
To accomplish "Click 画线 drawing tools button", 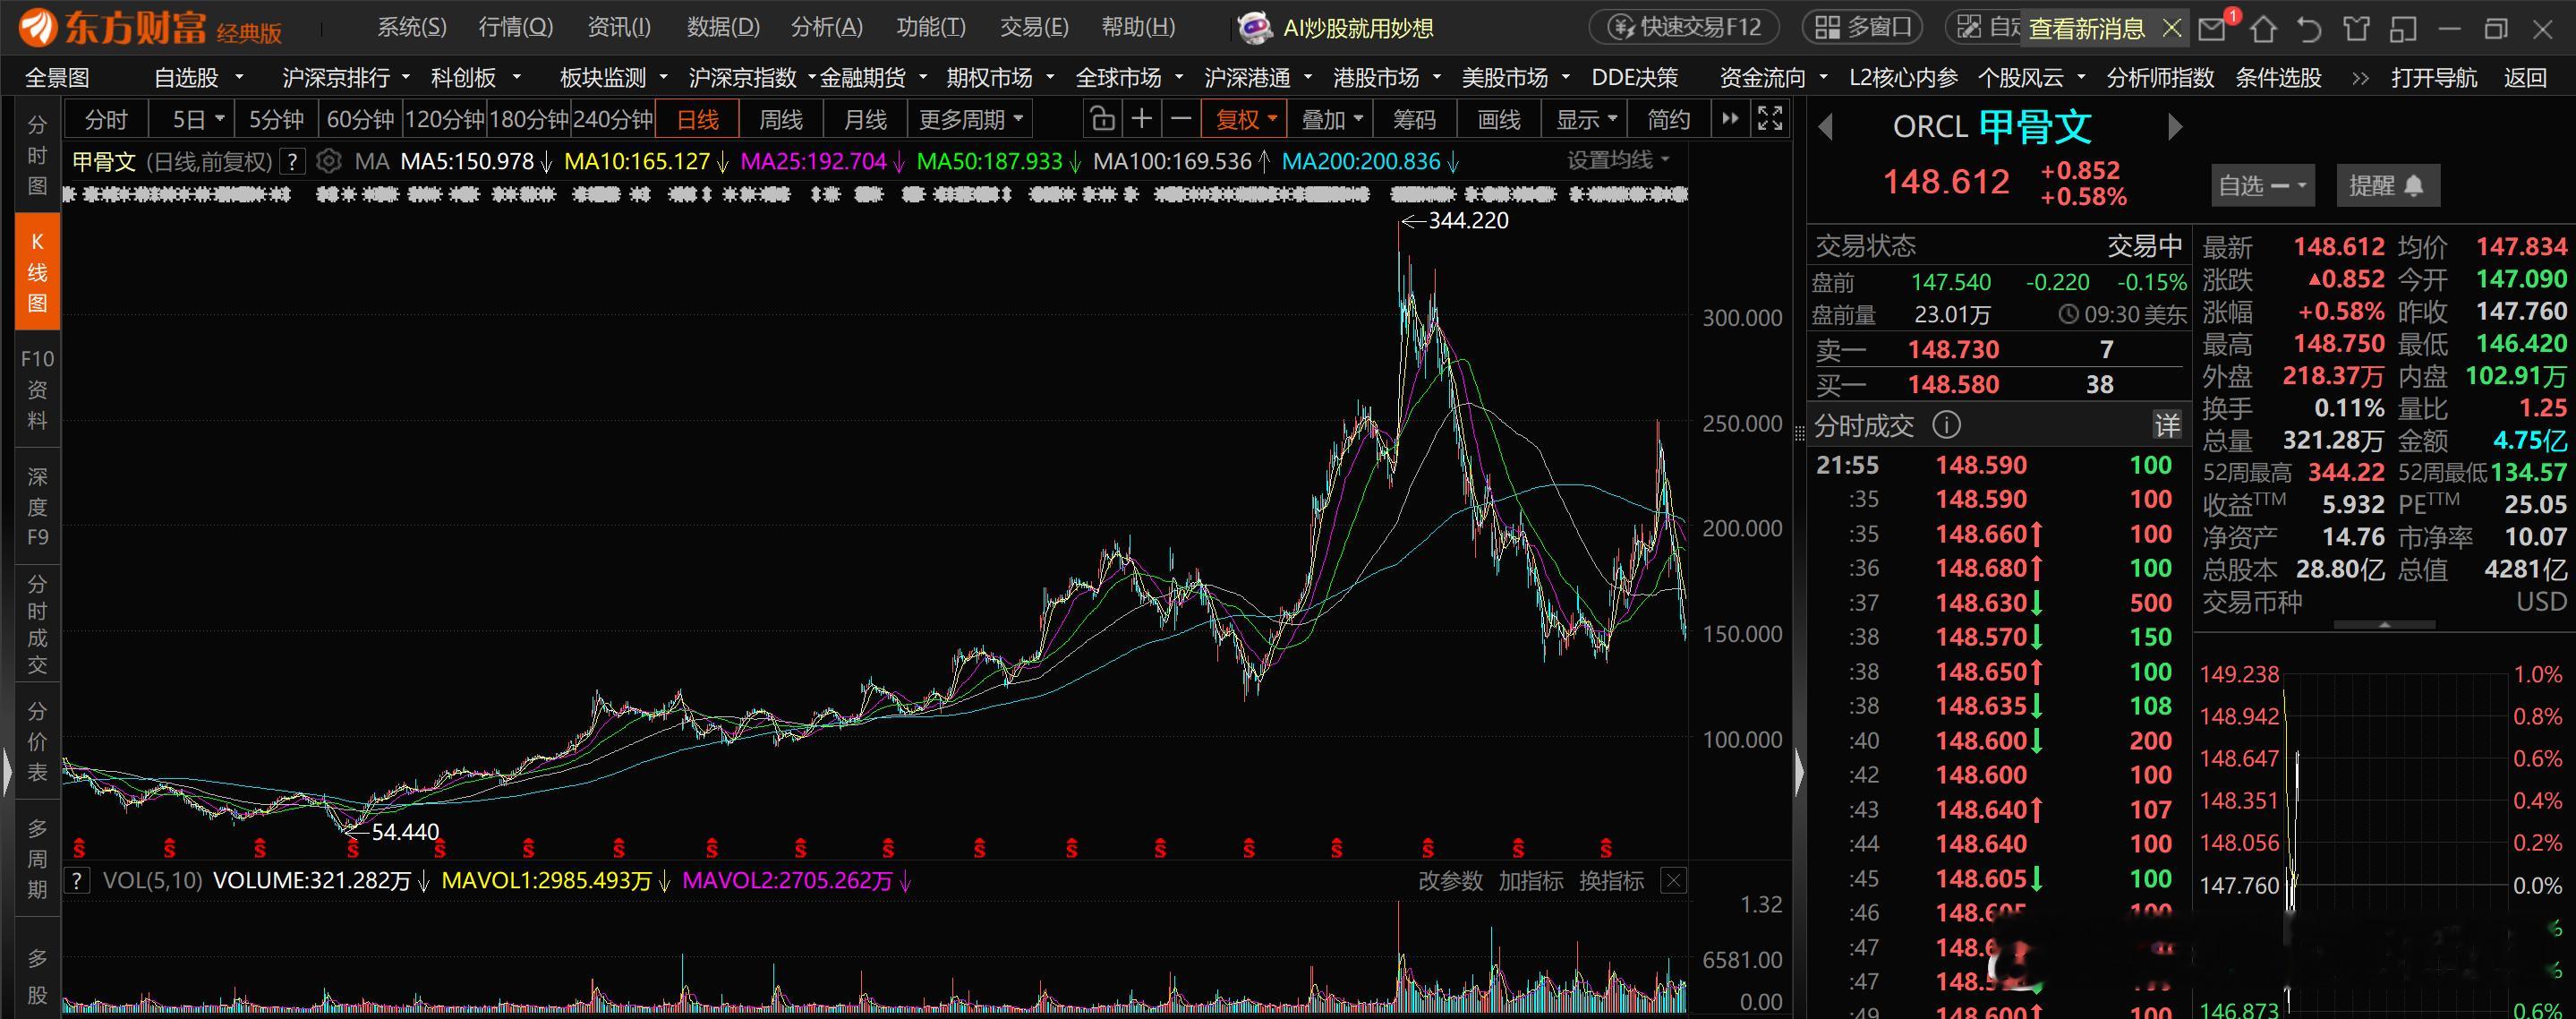I will (1498, 120).
